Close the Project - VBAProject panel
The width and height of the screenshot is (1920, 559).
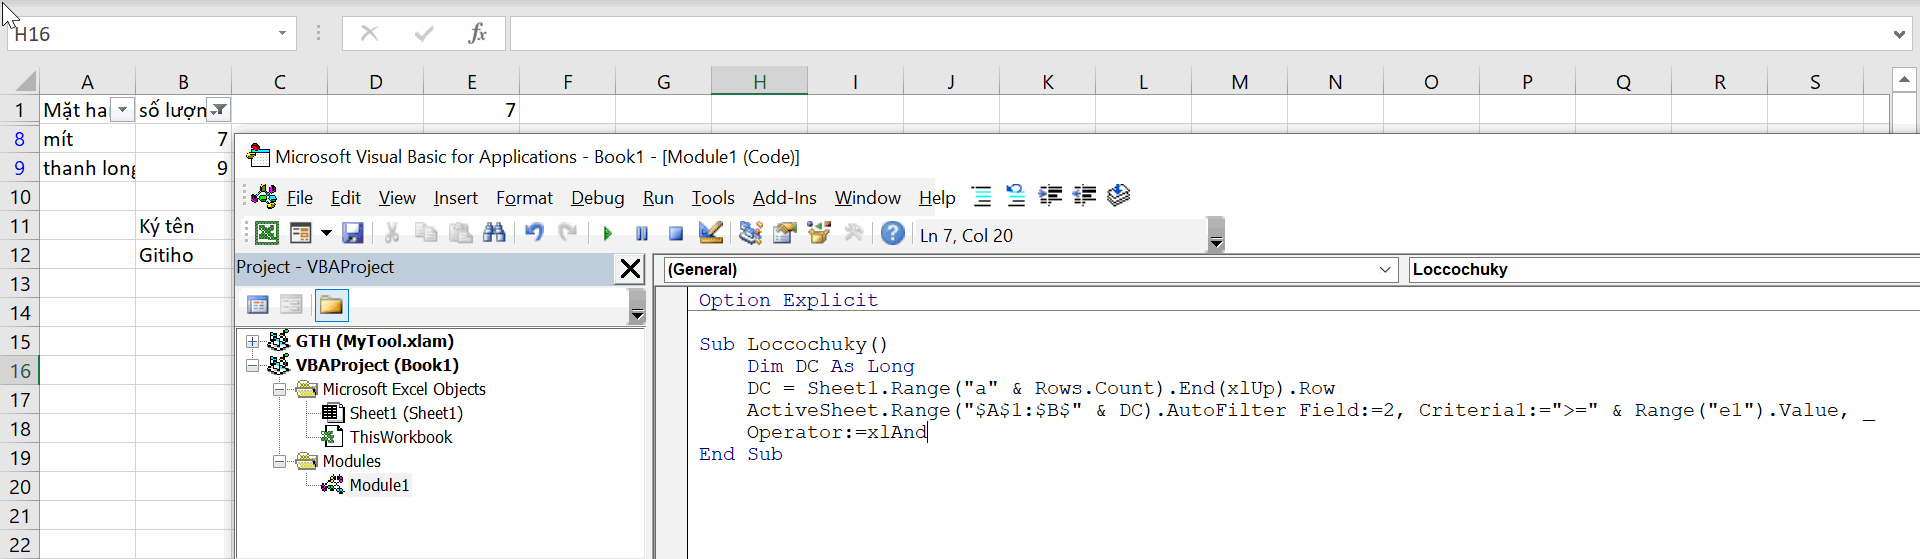click(x=630, y=268)
